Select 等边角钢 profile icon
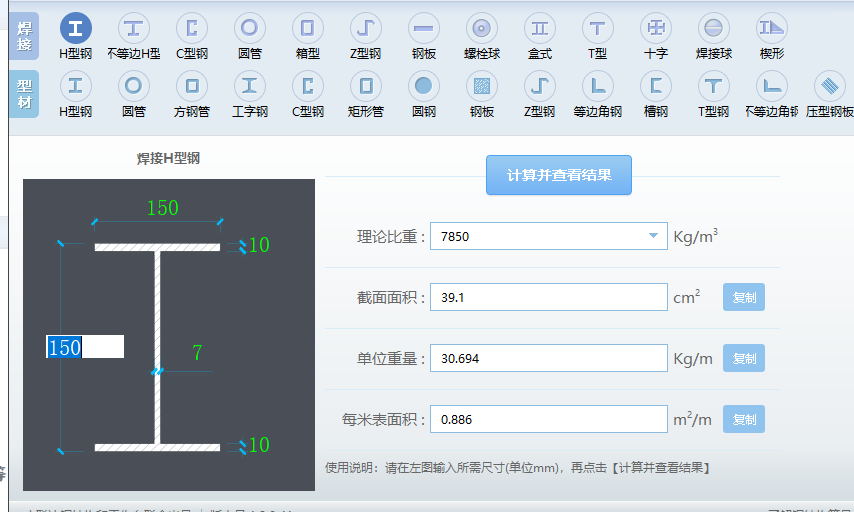 [x=597, y=86]
